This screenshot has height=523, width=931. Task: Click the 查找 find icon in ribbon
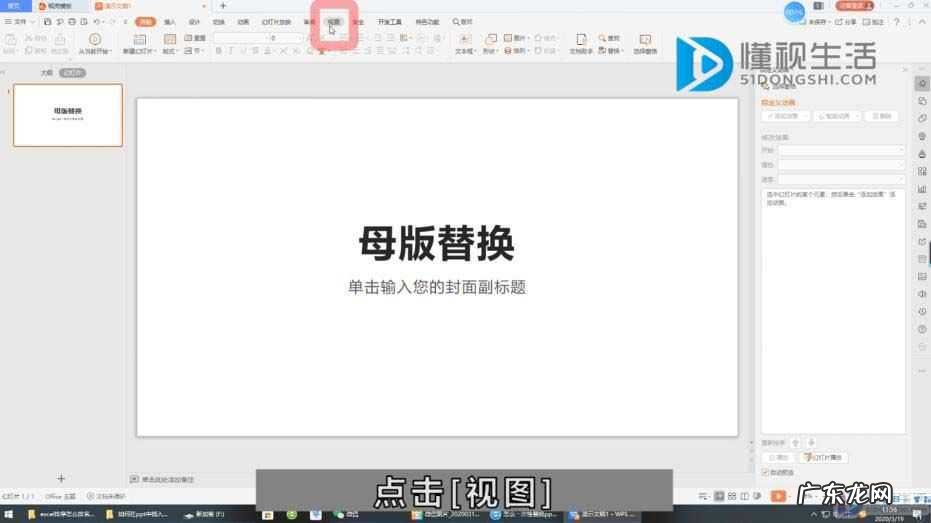point(602,38)
